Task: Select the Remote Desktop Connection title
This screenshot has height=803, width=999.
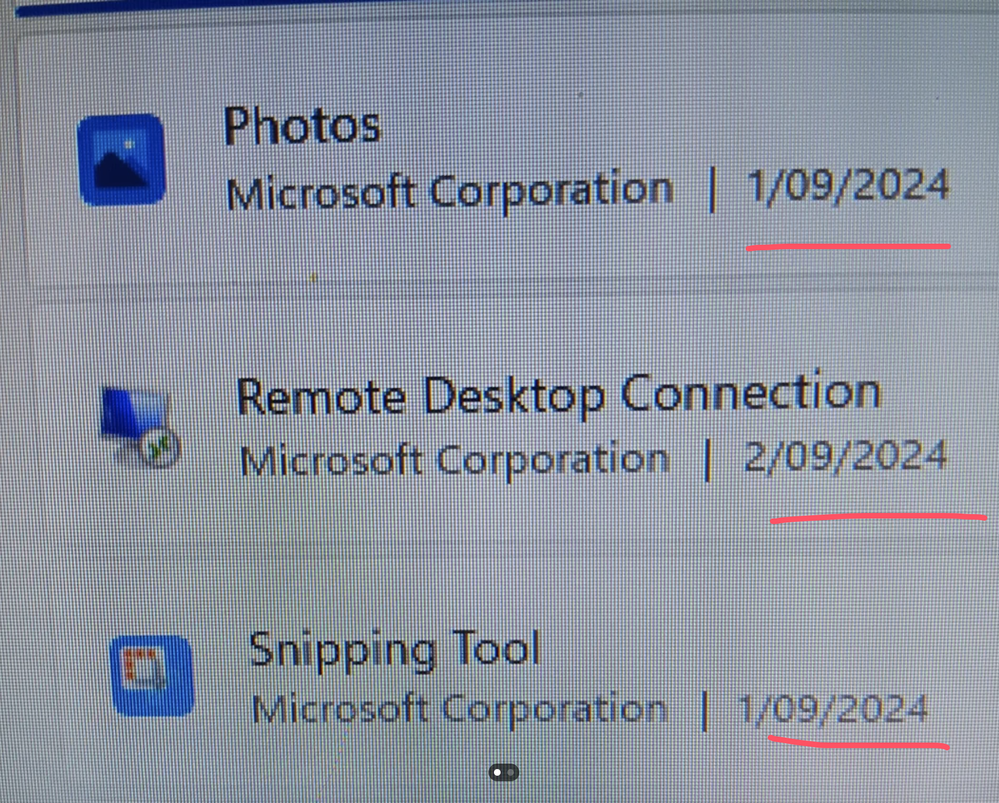Action: [x=558, y=394]
